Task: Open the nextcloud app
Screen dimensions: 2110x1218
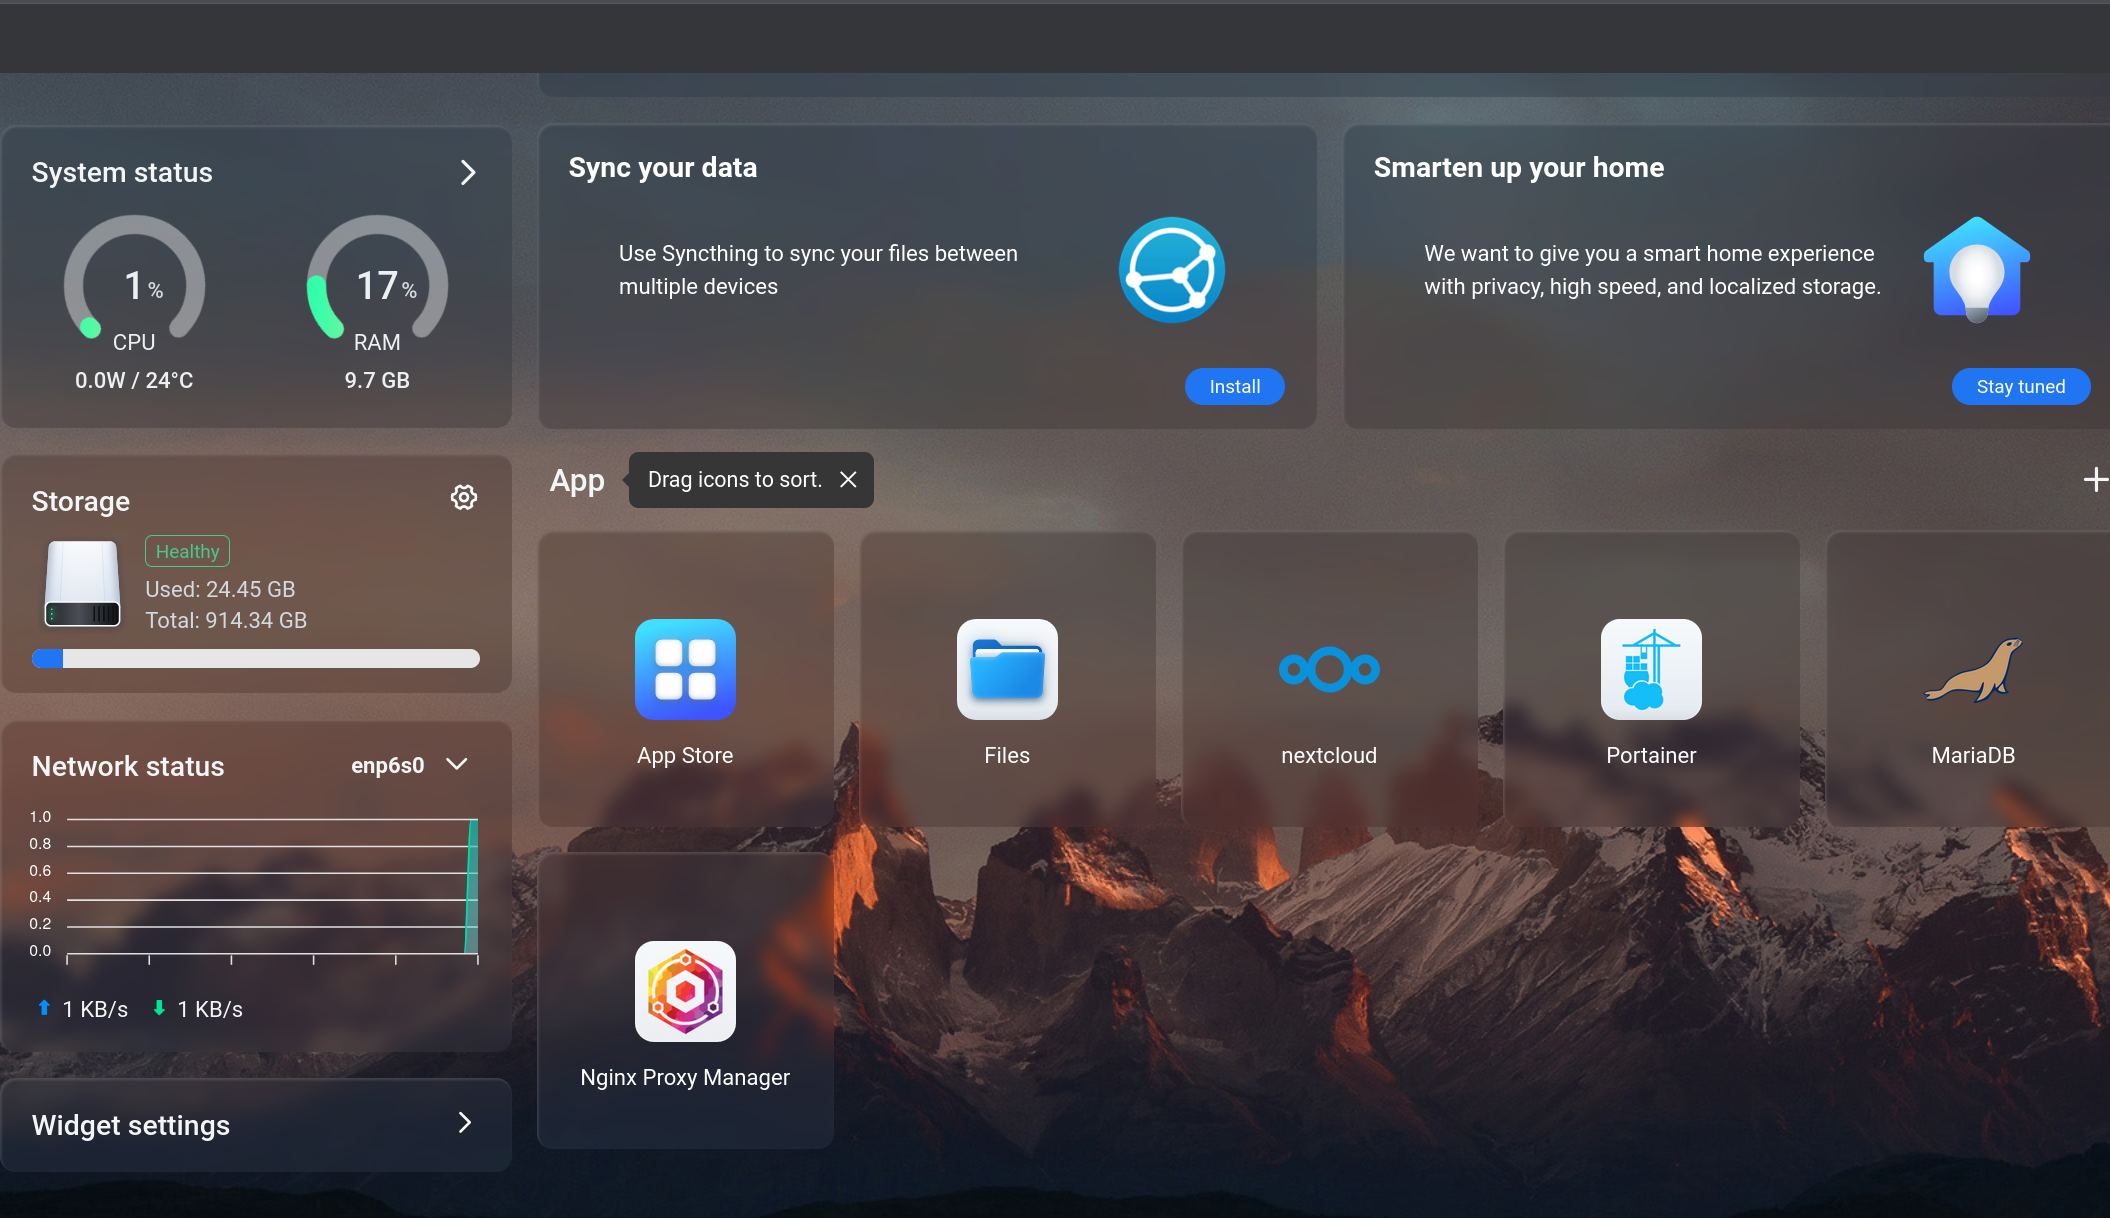Action: coord(1329,670)
